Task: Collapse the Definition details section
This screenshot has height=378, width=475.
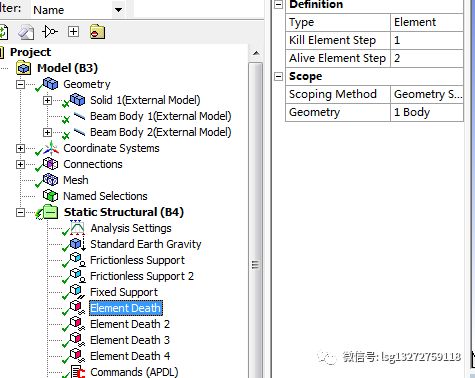Action: click(x=278, y=5)
